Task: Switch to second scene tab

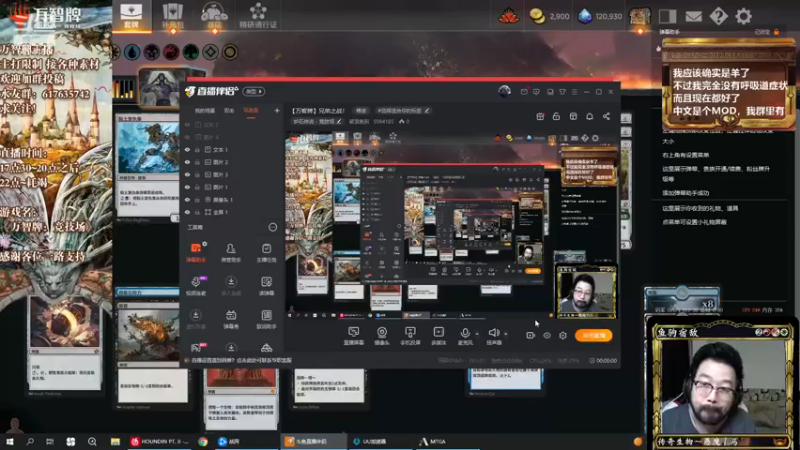Action: coord(229,110)
